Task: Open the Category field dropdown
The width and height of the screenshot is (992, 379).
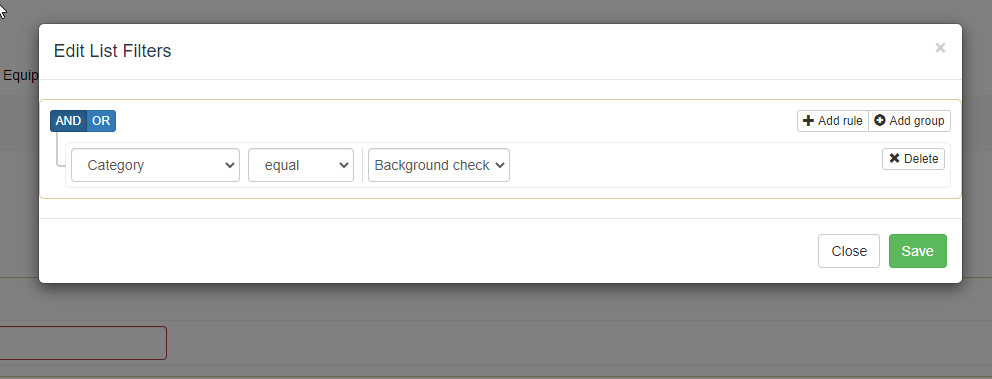Action: pos(156,165)
